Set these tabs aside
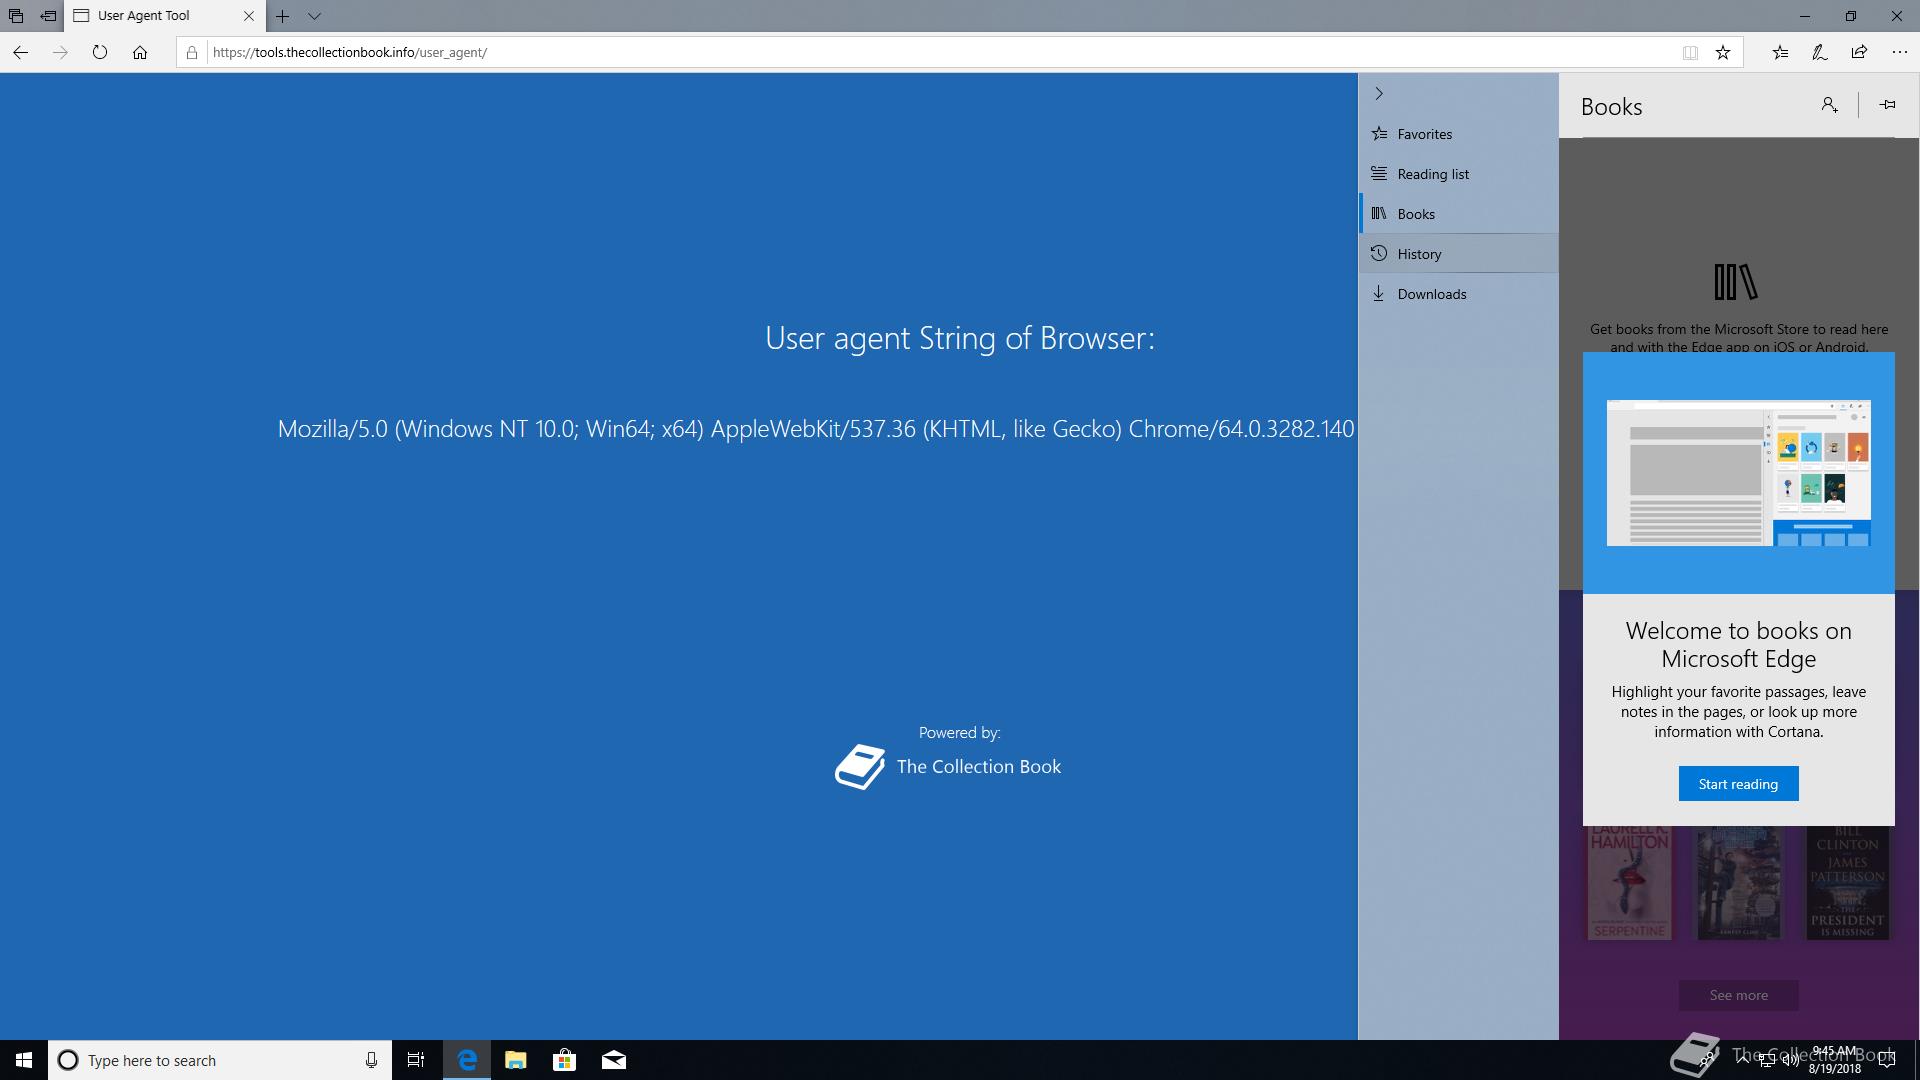The width and height of the screenshot is (1920, 1080). point(48,16)
